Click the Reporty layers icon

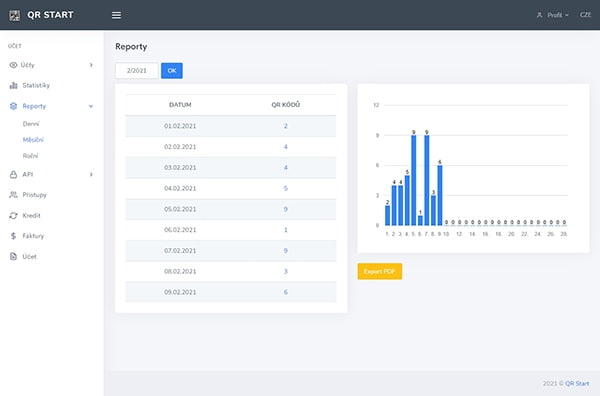coord(13,106)
